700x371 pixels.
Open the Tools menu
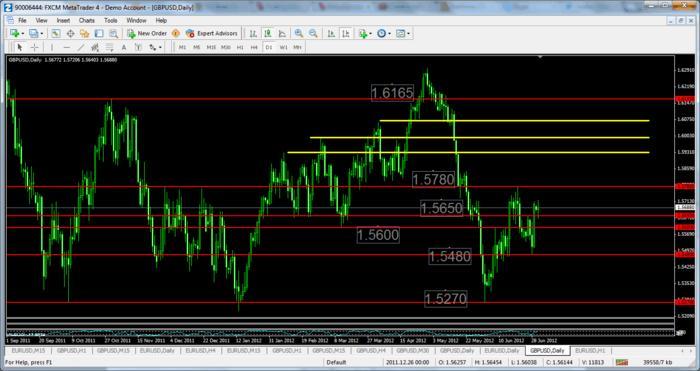[x=110, y=21]
